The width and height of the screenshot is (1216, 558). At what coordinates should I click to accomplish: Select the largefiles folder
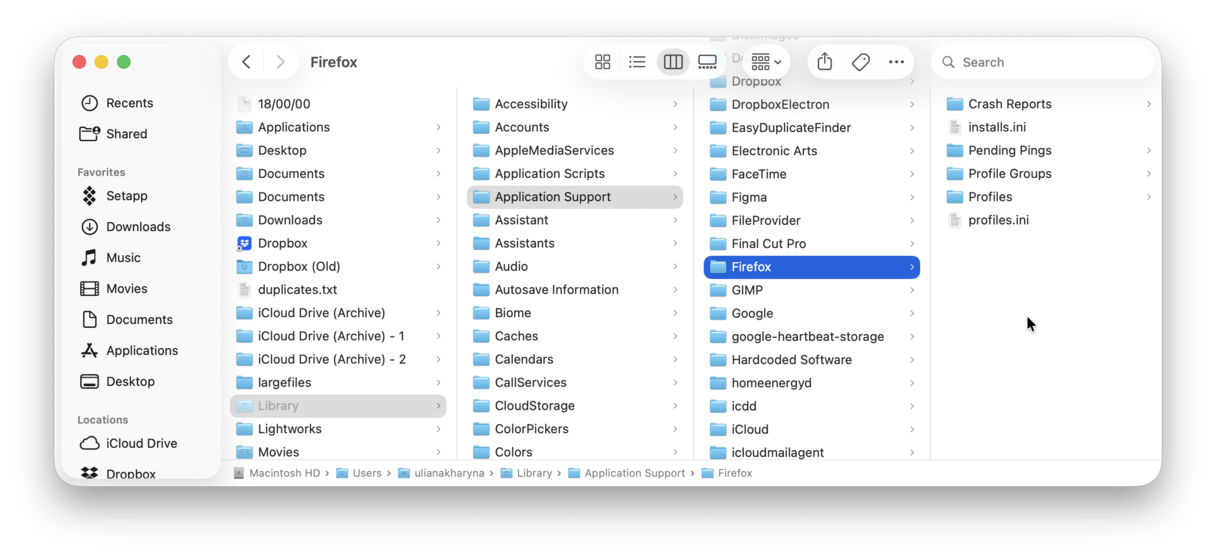coord(338,383)
